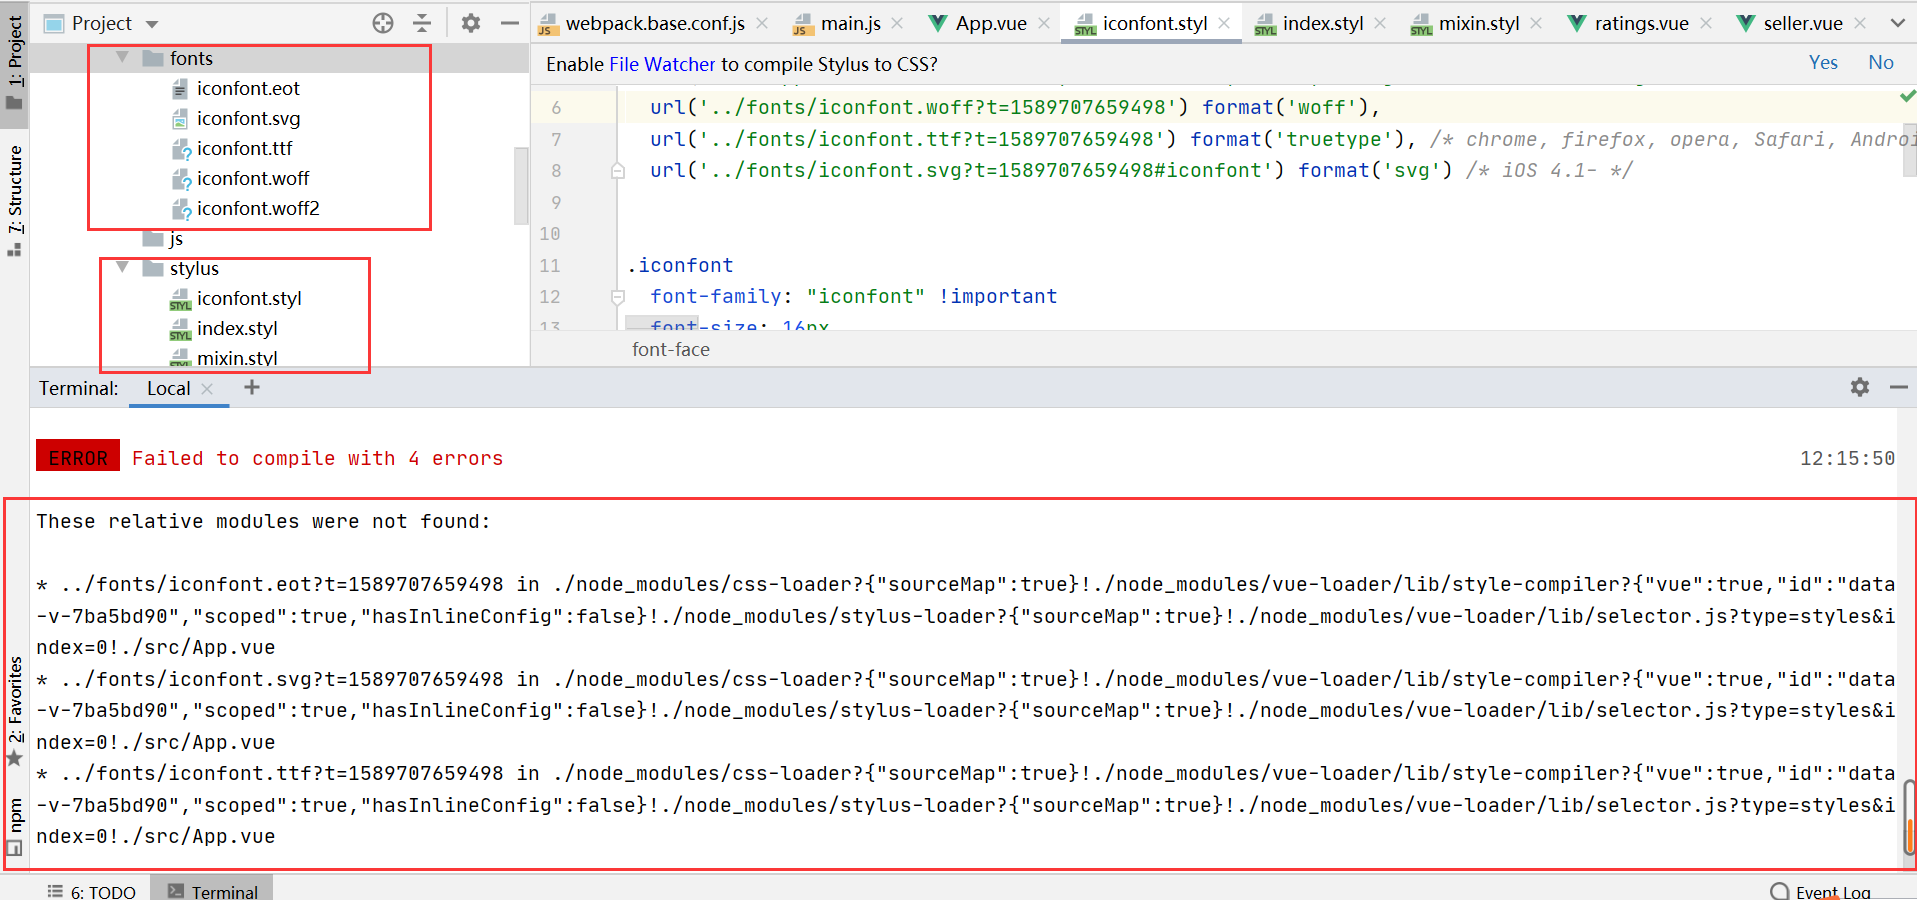The height and width of the screenshot is (900, 1917).
Task: Select index.styl in project tree
Action: pos(237,329)
